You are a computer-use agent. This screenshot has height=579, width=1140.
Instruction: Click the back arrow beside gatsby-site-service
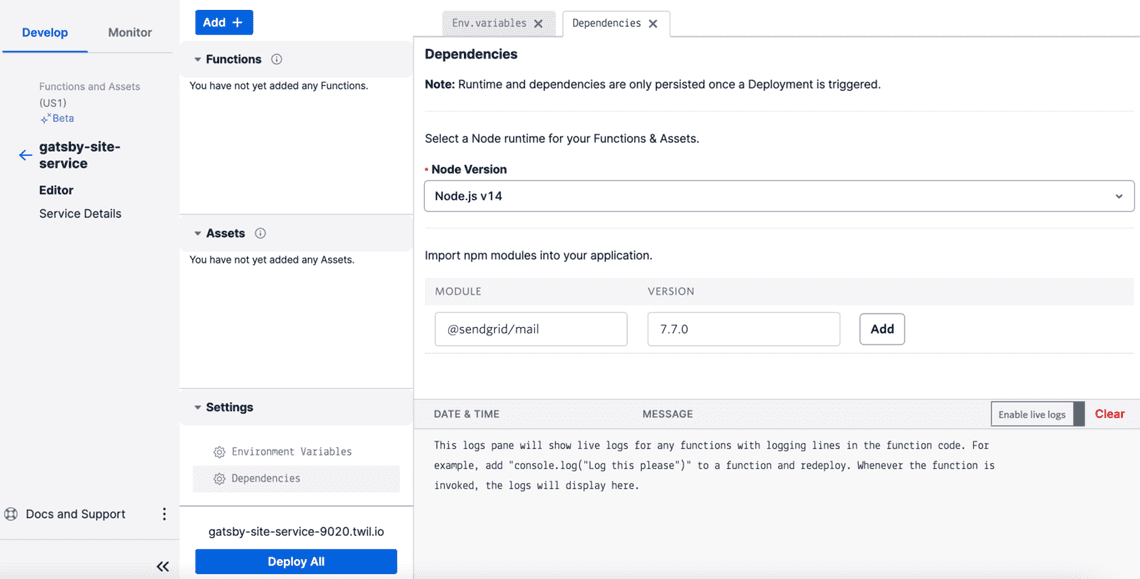25,155
